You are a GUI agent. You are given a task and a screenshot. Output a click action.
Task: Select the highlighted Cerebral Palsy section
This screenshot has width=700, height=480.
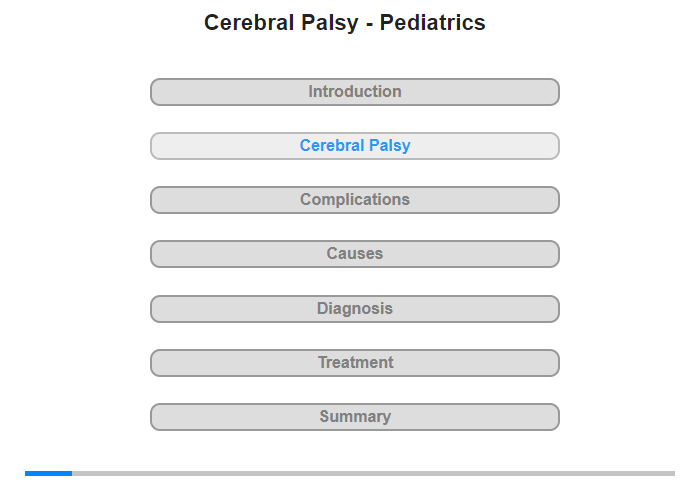(354, 146)
